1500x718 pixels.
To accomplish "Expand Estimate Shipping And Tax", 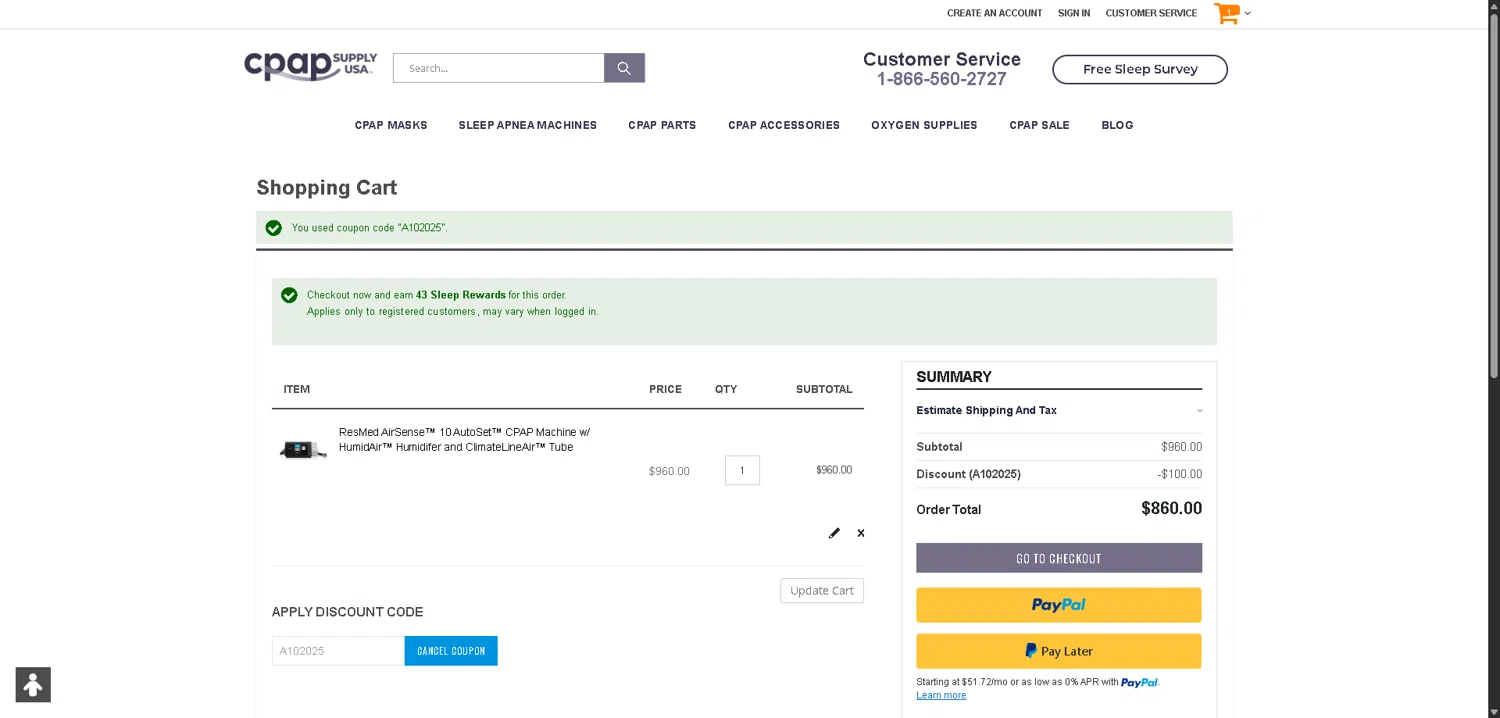I will pyautogui.click(x=1059, y=411).
